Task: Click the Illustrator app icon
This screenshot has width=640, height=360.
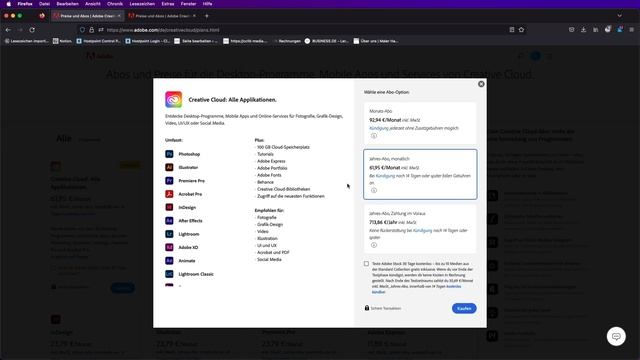Action: [x=169, y=167]
